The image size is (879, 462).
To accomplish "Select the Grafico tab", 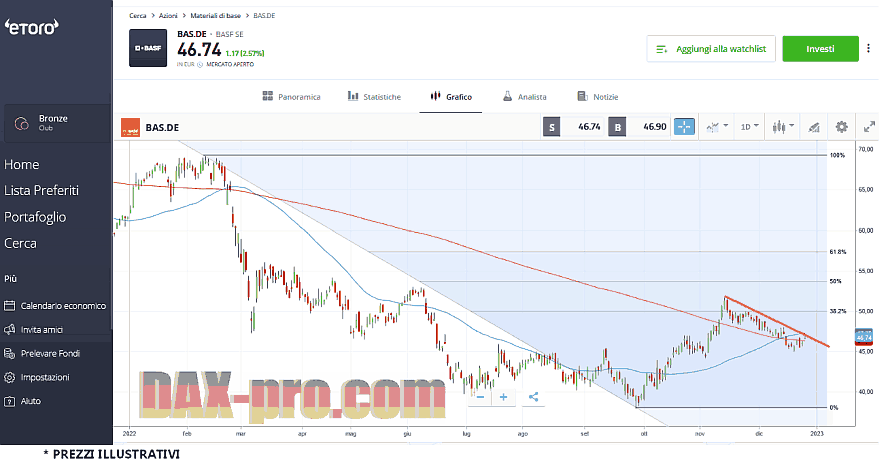I will [451, 96].
